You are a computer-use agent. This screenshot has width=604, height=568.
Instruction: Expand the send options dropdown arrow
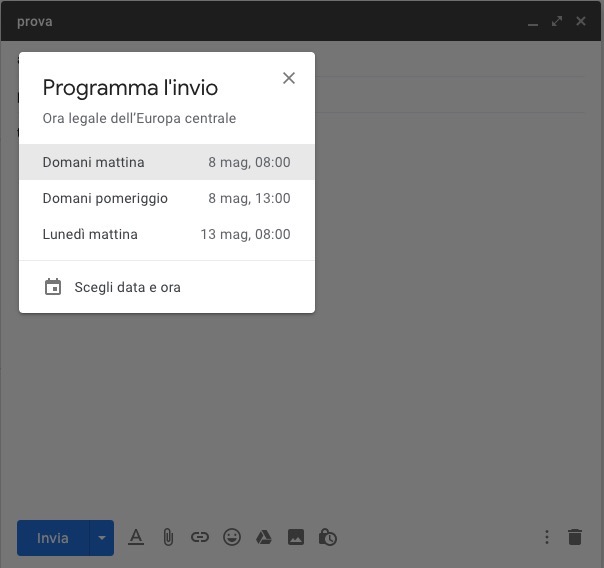102,538
